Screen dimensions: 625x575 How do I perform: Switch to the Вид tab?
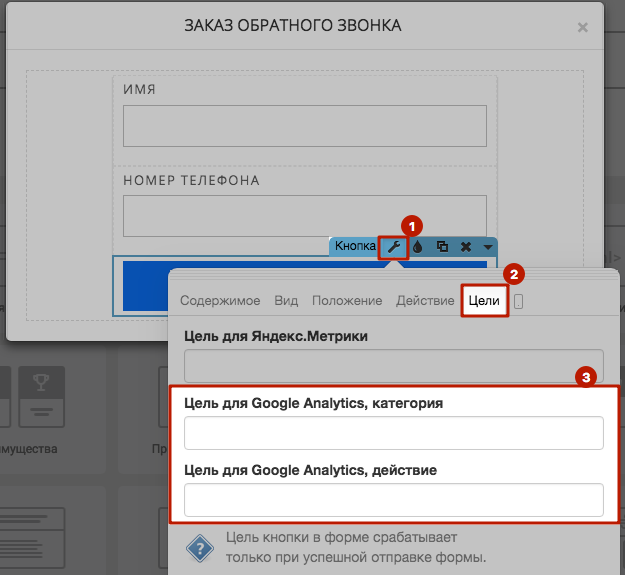(x=286, y=300)
